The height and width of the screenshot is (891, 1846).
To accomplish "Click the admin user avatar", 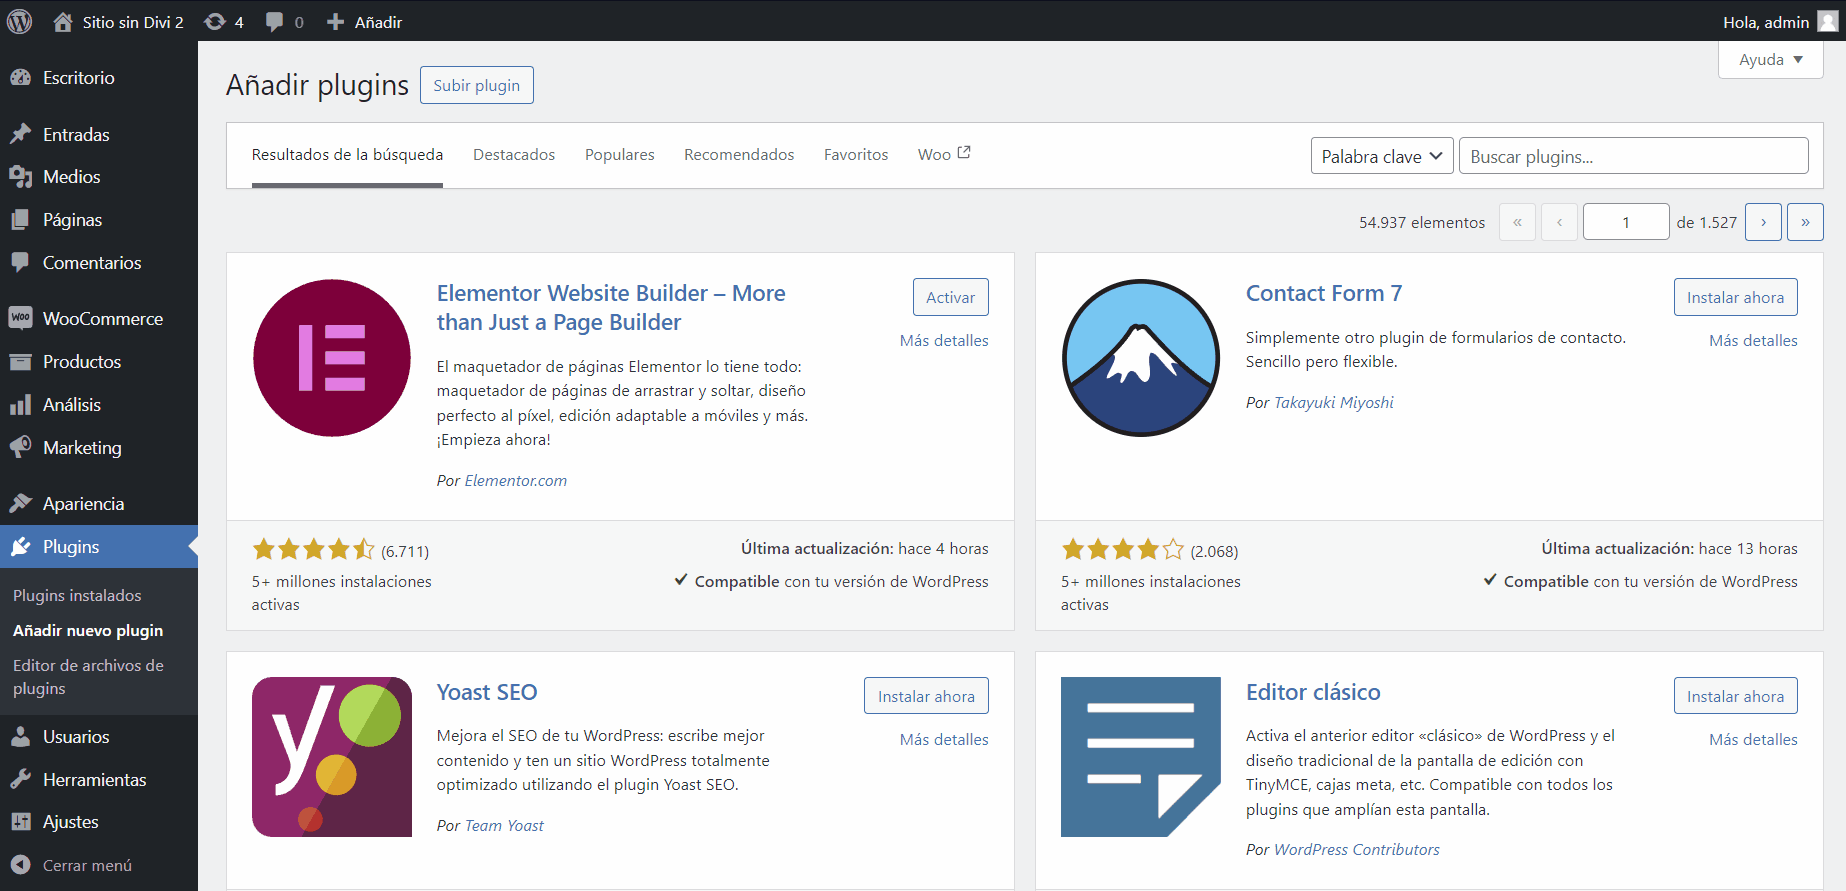I will [x=1827, y=22].
